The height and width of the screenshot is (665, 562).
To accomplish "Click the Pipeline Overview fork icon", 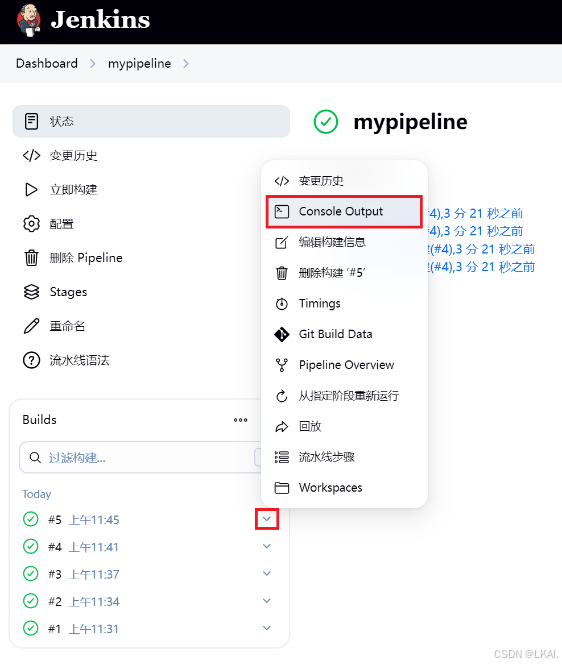I will (282, 365).
